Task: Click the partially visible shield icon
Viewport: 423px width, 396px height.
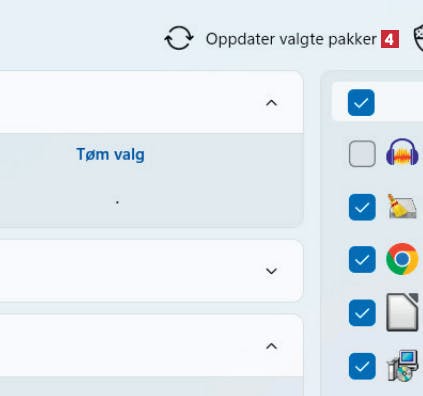Action: click(418, 39)
